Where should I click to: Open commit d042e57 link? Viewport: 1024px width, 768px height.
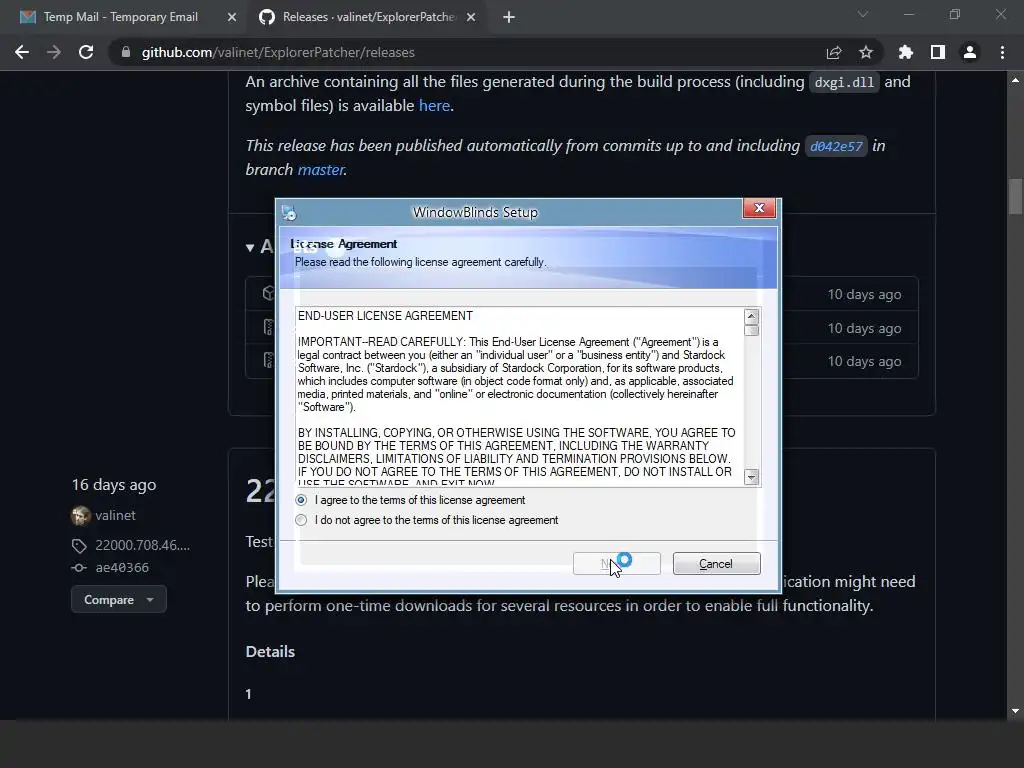pyautogui.click(x=836, y=146)
